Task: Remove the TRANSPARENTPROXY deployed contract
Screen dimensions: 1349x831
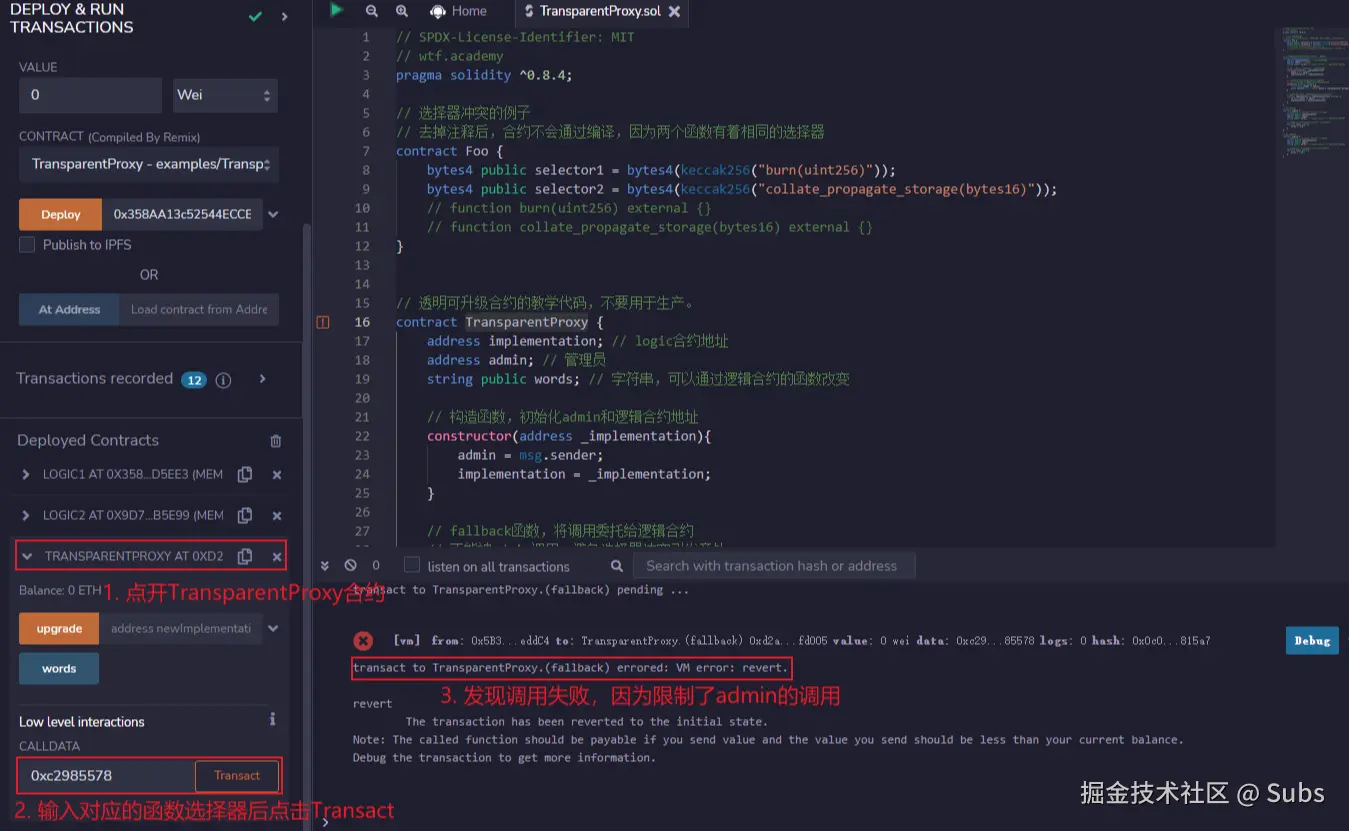Action: tap(277, 556)
